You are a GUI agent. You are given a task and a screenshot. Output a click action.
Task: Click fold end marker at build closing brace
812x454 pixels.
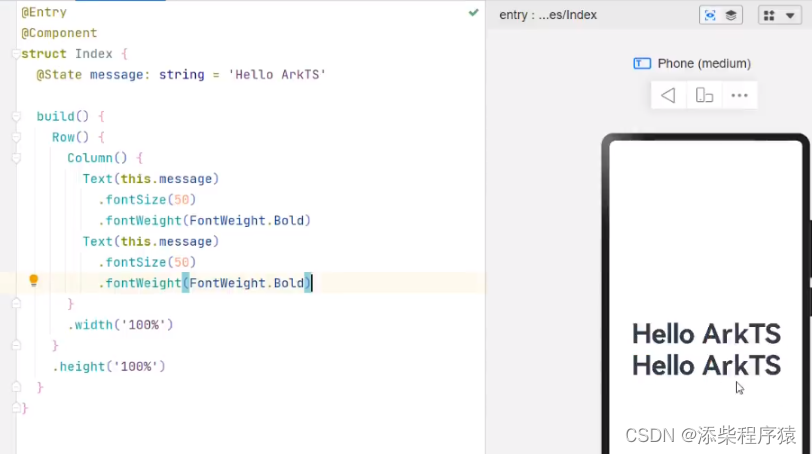tap(16, 387)
